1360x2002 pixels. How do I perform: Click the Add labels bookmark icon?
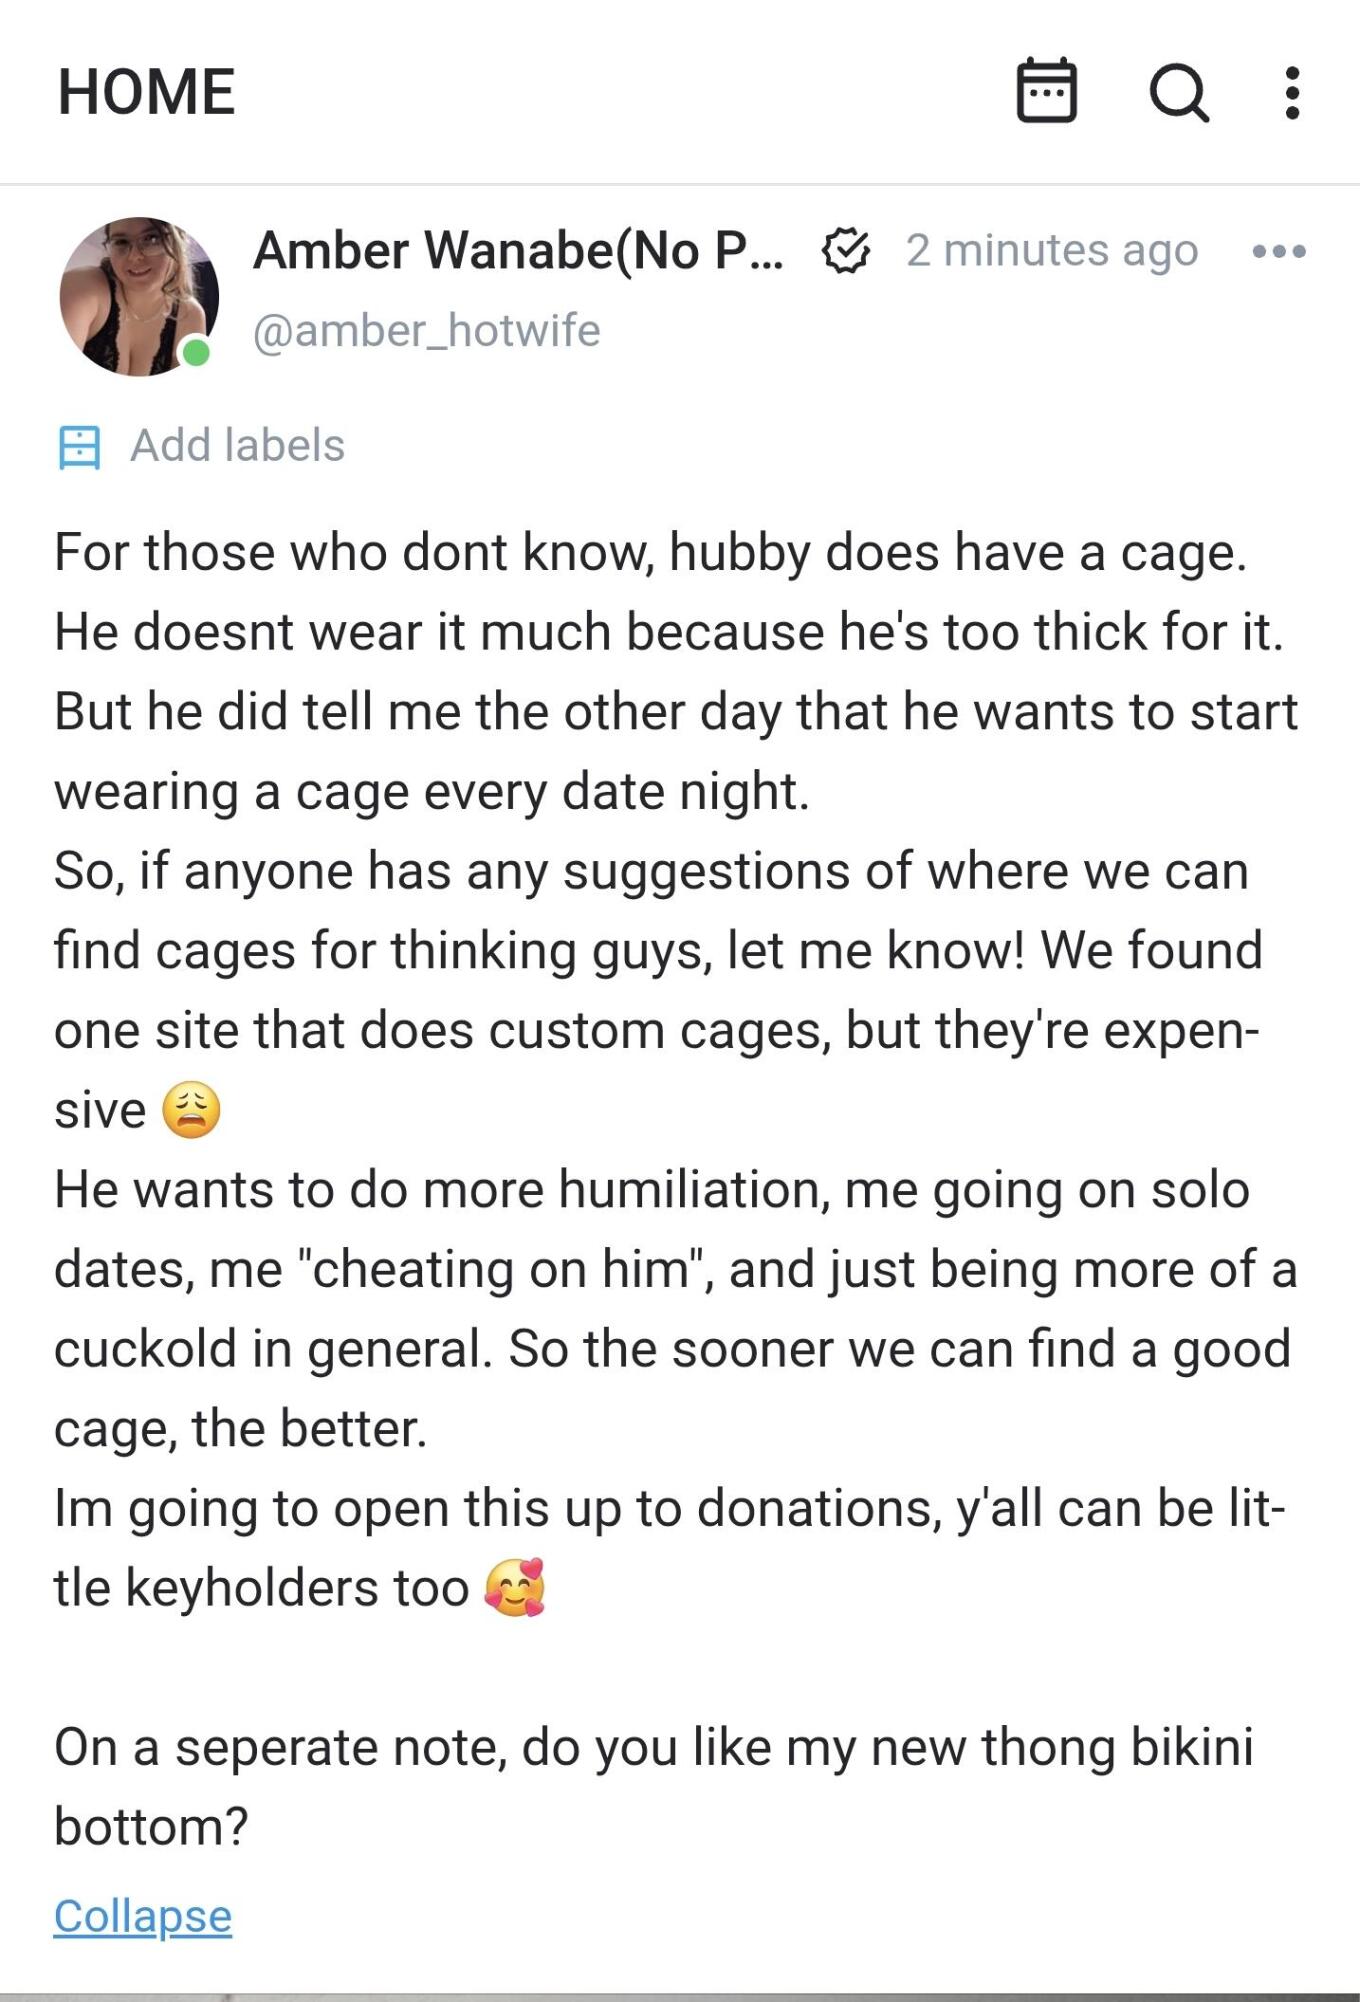click(x=79, y=447)
